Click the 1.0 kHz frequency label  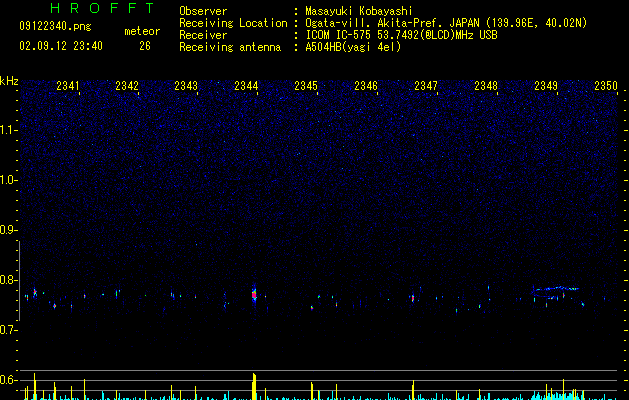9,180
